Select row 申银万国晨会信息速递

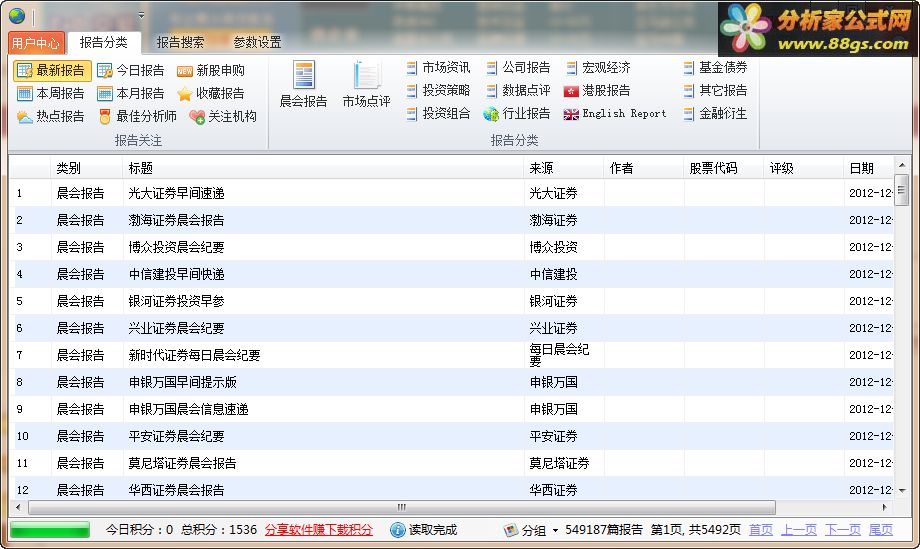click(x=452, y=409)
